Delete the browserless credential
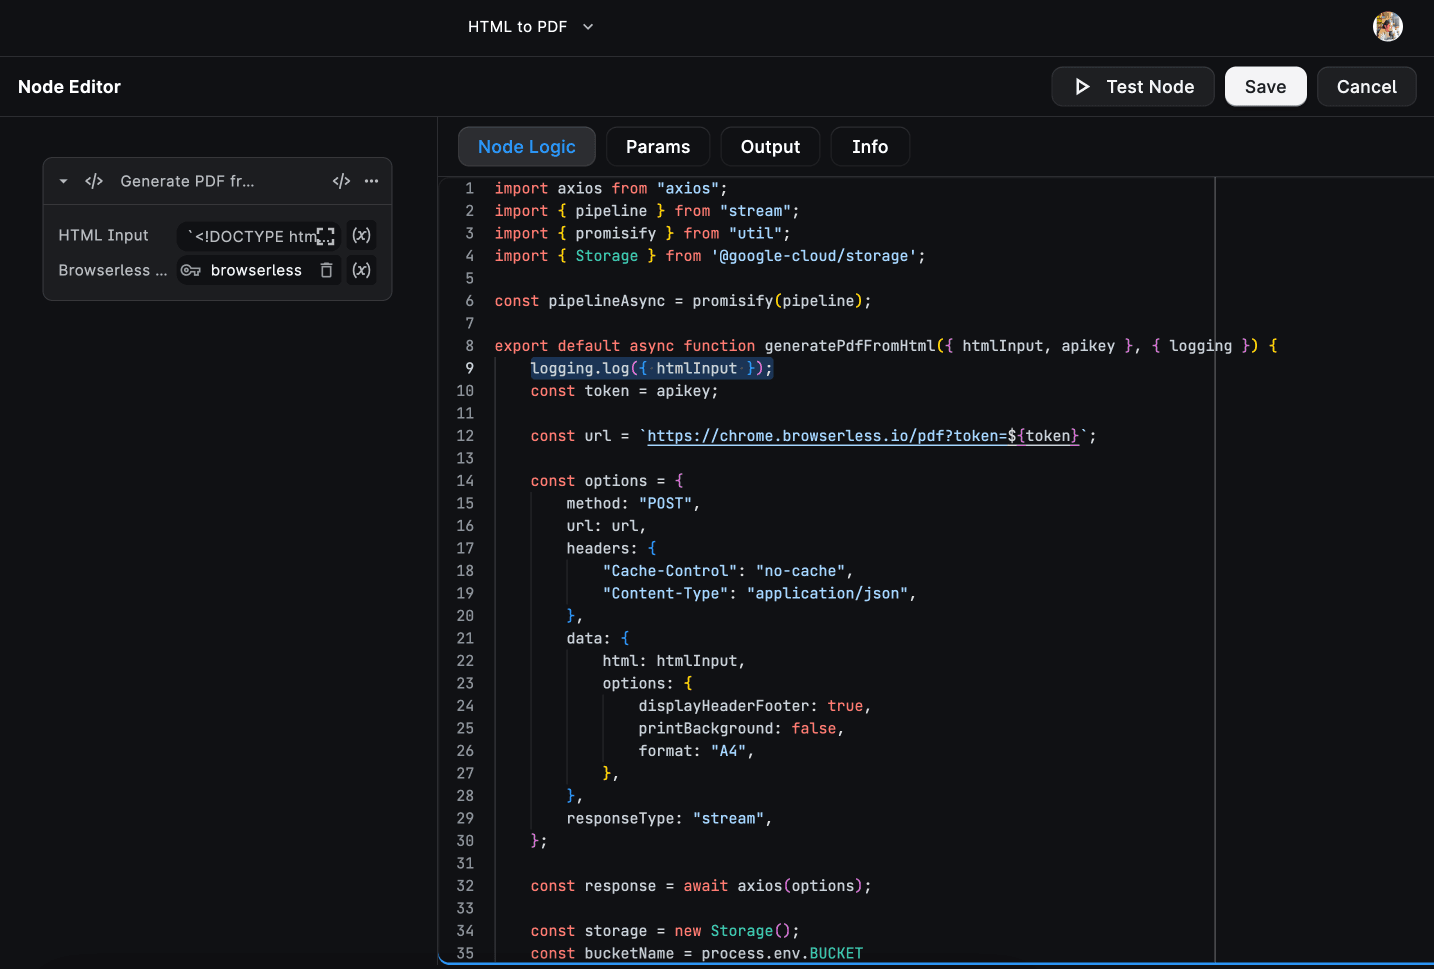The width and height of the screenshot is (1434, 969). [x=326, y=270]
